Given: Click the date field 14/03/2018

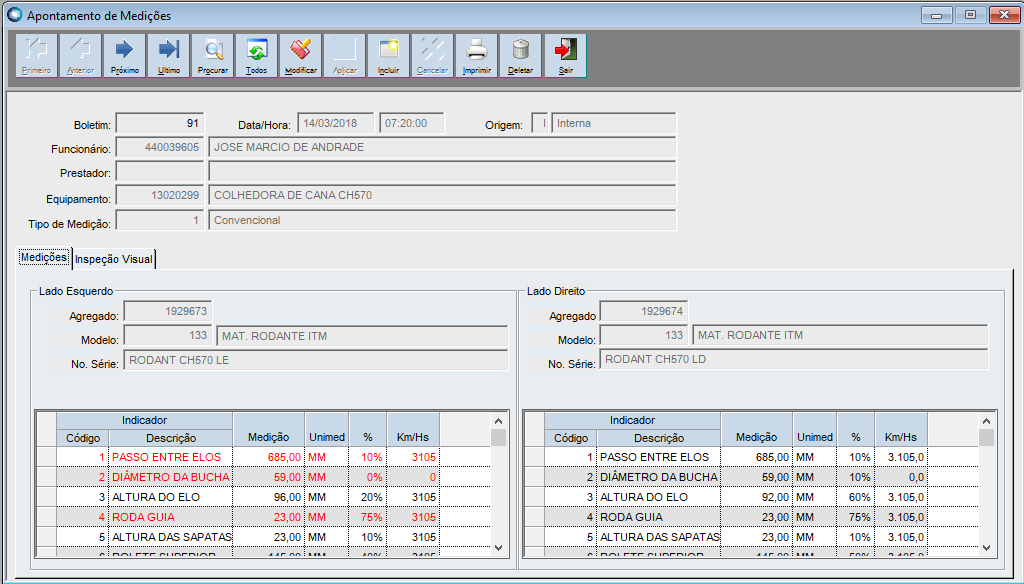Looking at the screenshot, I should coord(336,123).
